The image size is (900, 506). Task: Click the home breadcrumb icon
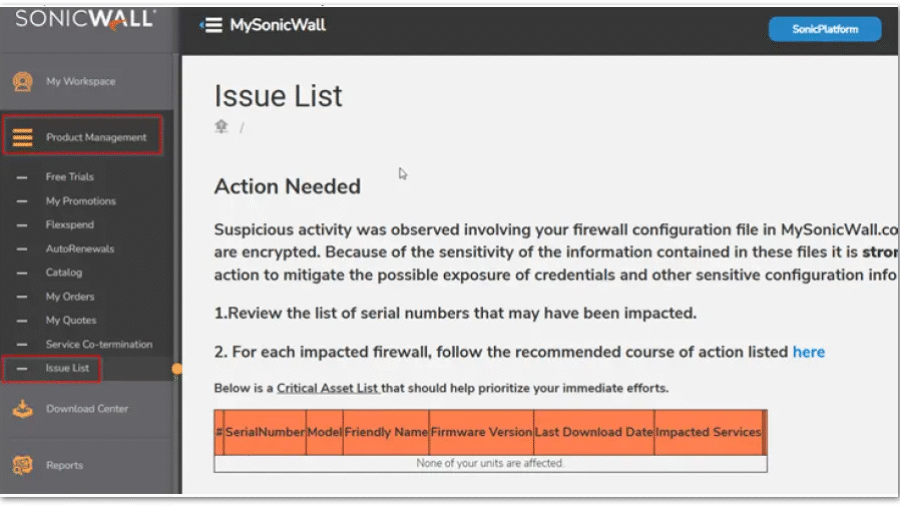pyautogui.click(x=222, y=127)
